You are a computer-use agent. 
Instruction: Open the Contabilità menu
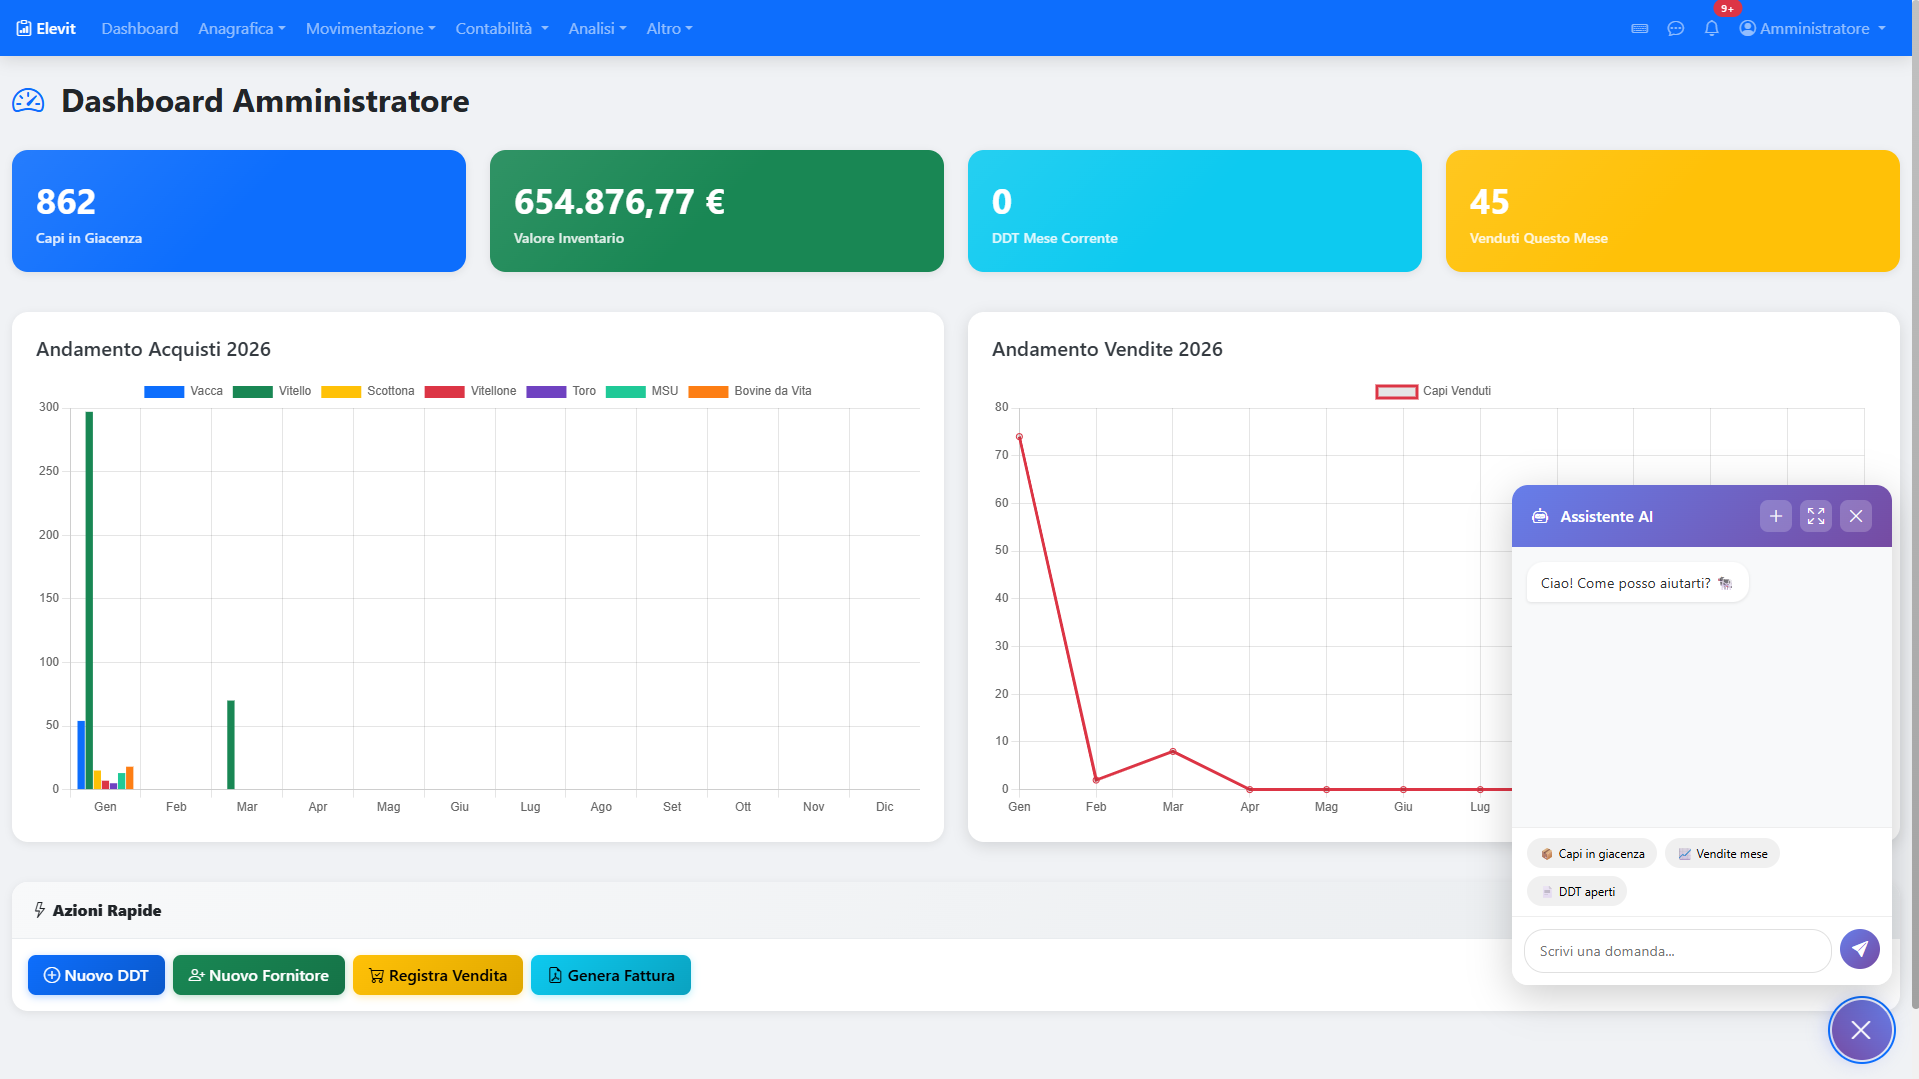tap(501, 28)
